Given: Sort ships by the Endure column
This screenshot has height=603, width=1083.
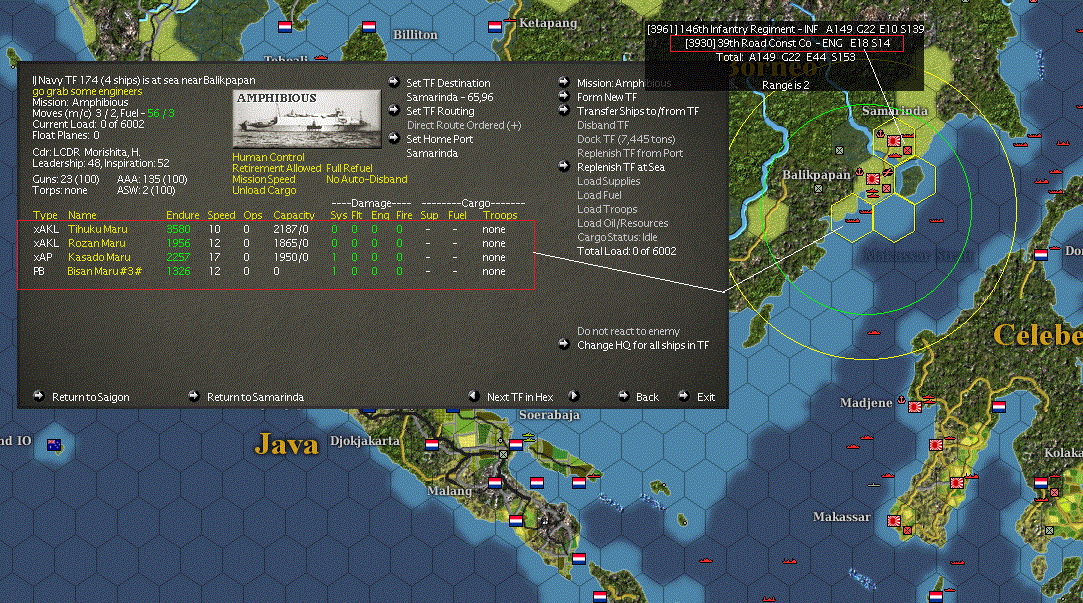Looking at the screenshot, I should pyautogui.click(x=182, y=215).
